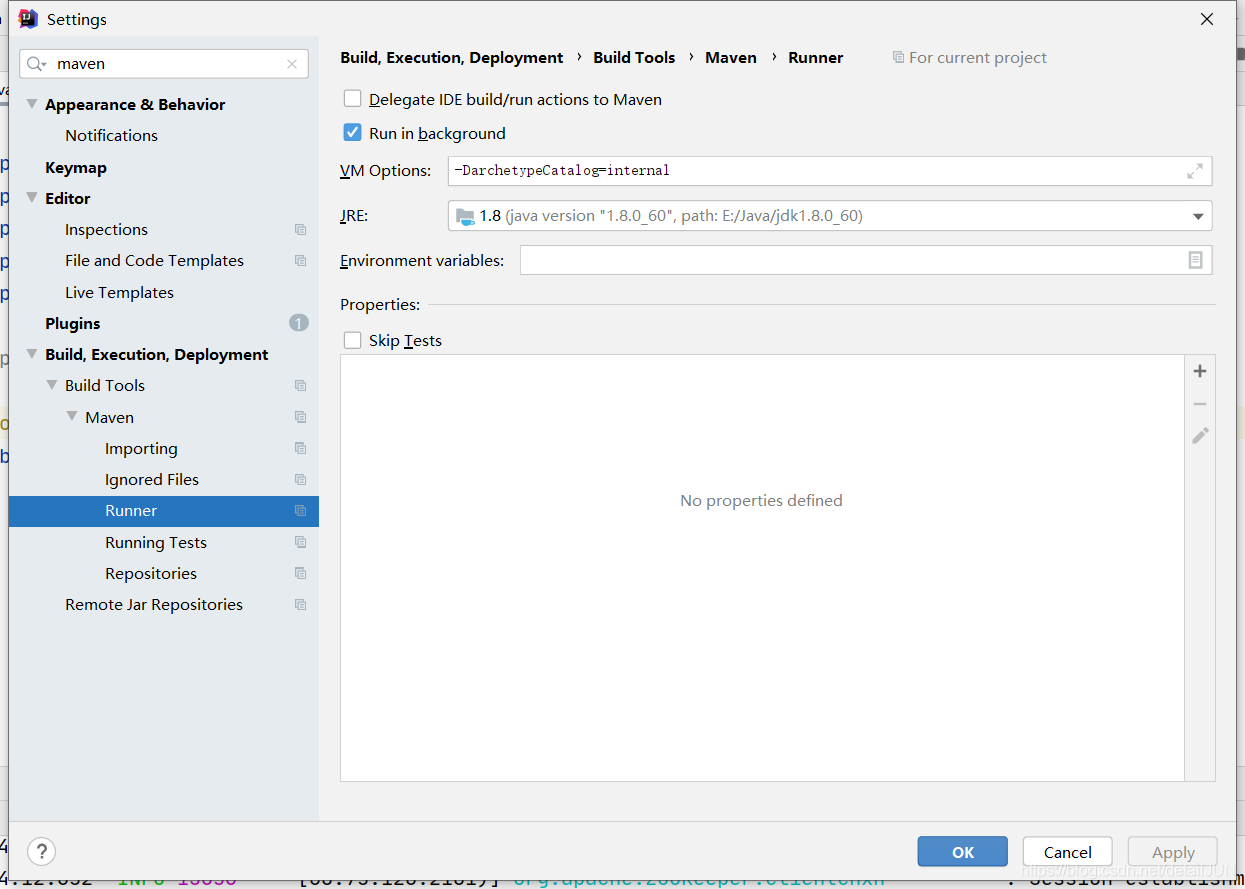Viewport: 1245px width, 889px height.
Task: Click the 'No properties defined' placeholder text
Action: click(x=761, y=501)
